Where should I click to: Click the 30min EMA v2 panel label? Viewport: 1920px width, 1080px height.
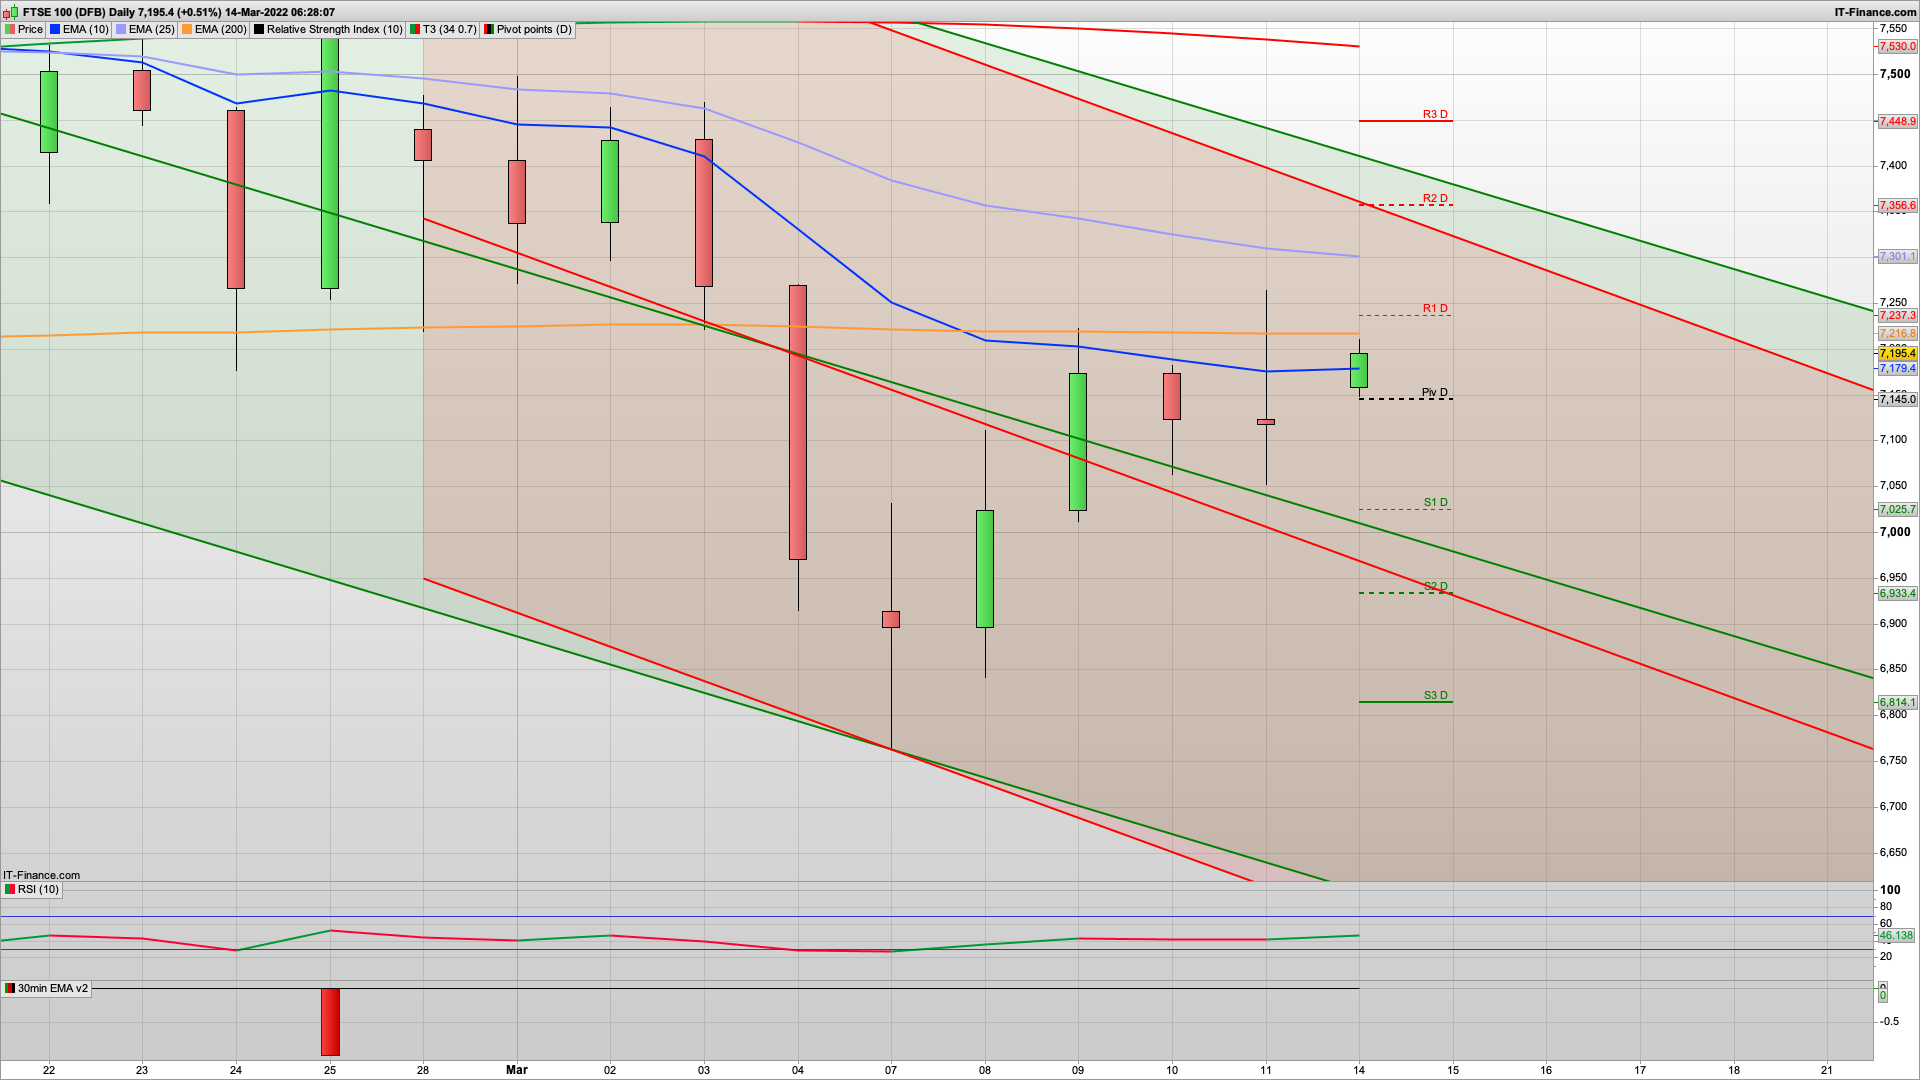coord(47,988)
